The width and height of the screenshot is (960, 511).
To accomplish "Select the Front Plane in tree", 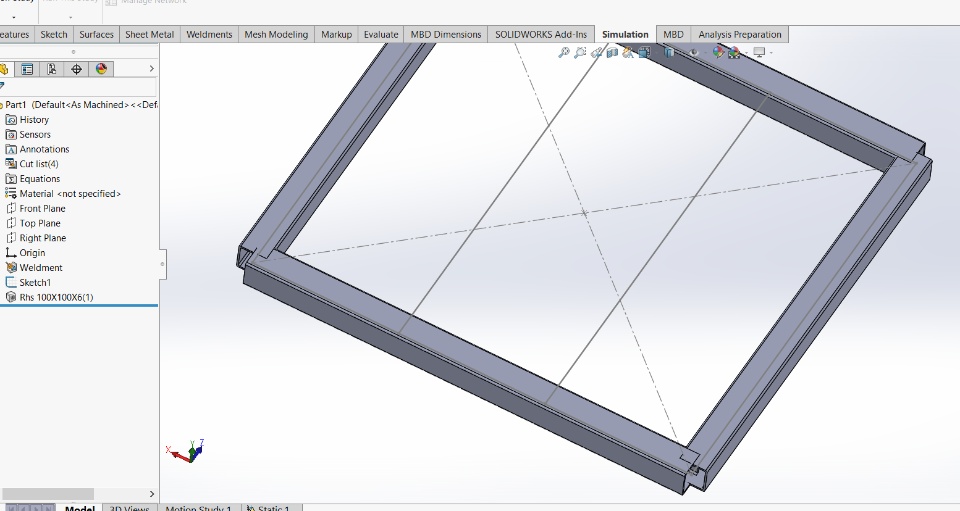I will [x=36, y=209].
